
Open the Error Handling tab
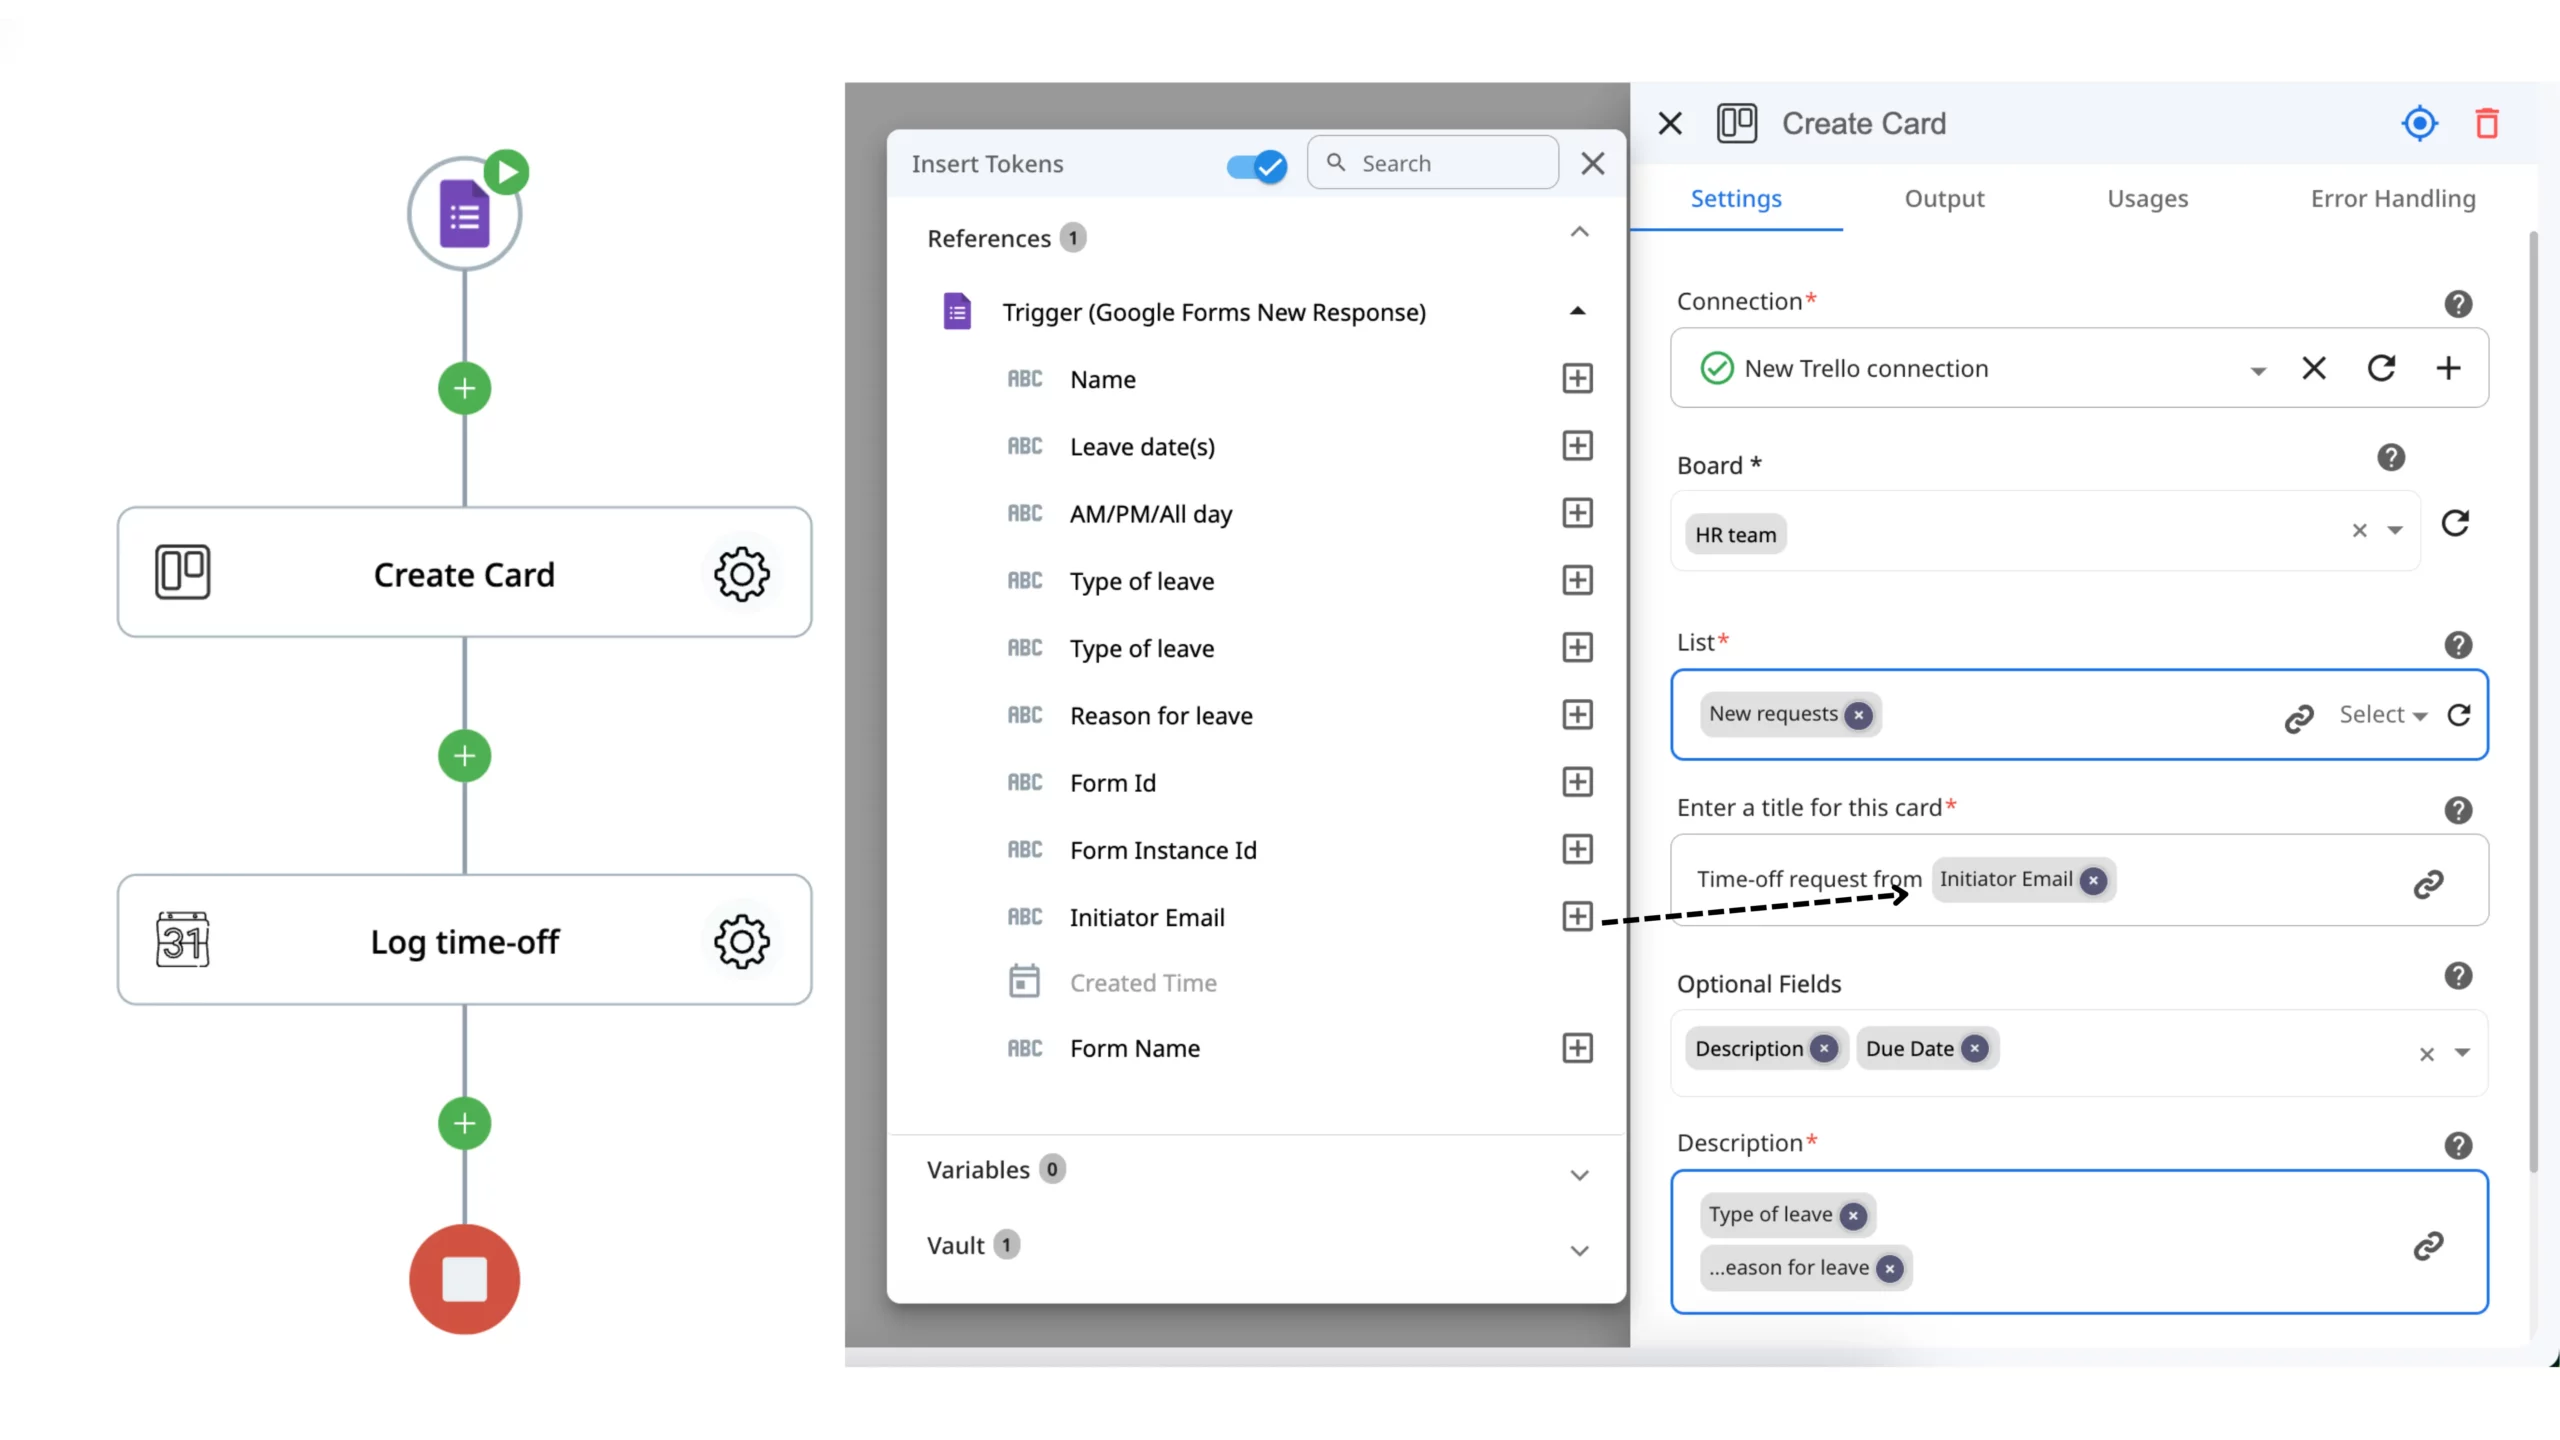(x=2392, y=199)
